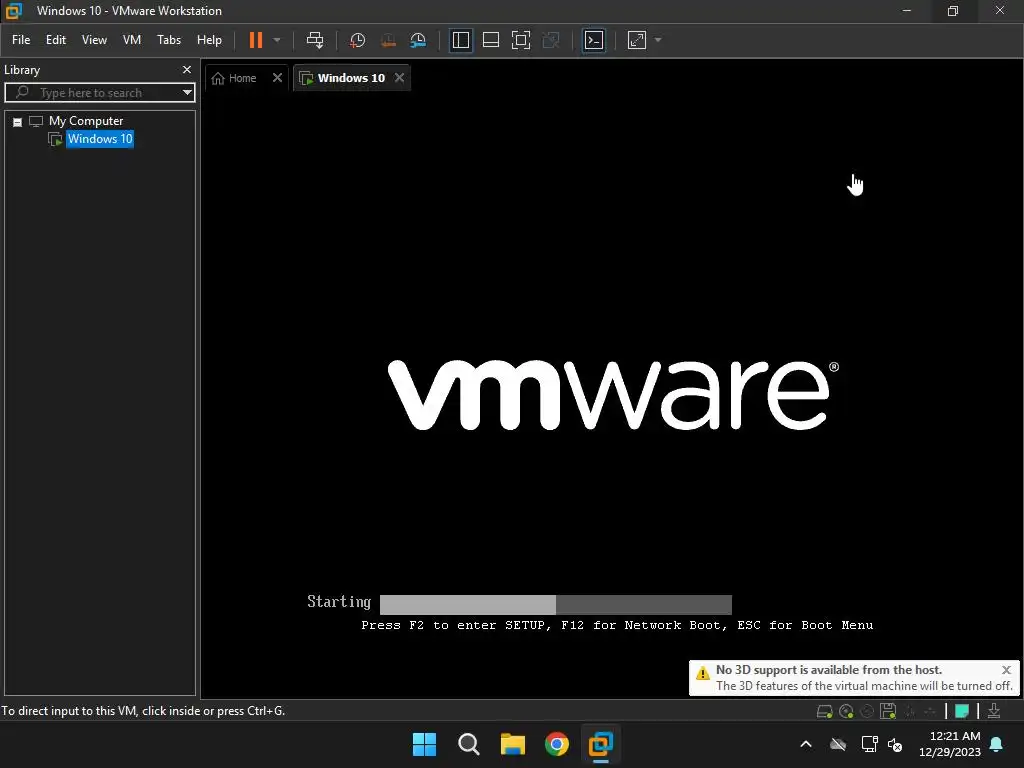
Task: Click the download arrow status icon
Action: [x=994, y=711]
